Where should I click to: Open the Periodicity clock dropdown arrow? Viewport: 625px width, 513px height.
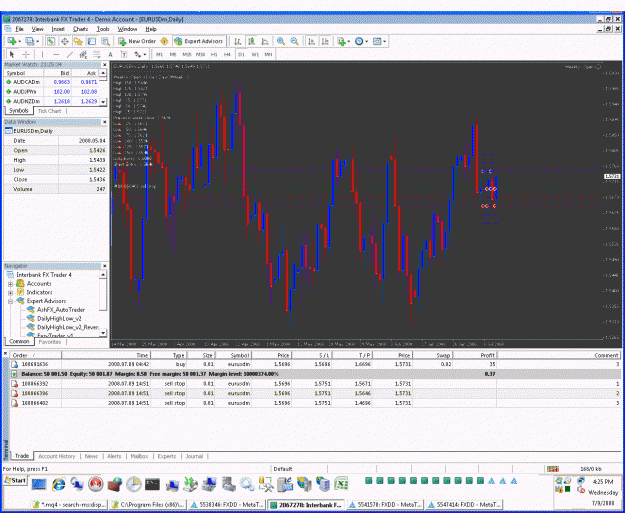point(366,41)
